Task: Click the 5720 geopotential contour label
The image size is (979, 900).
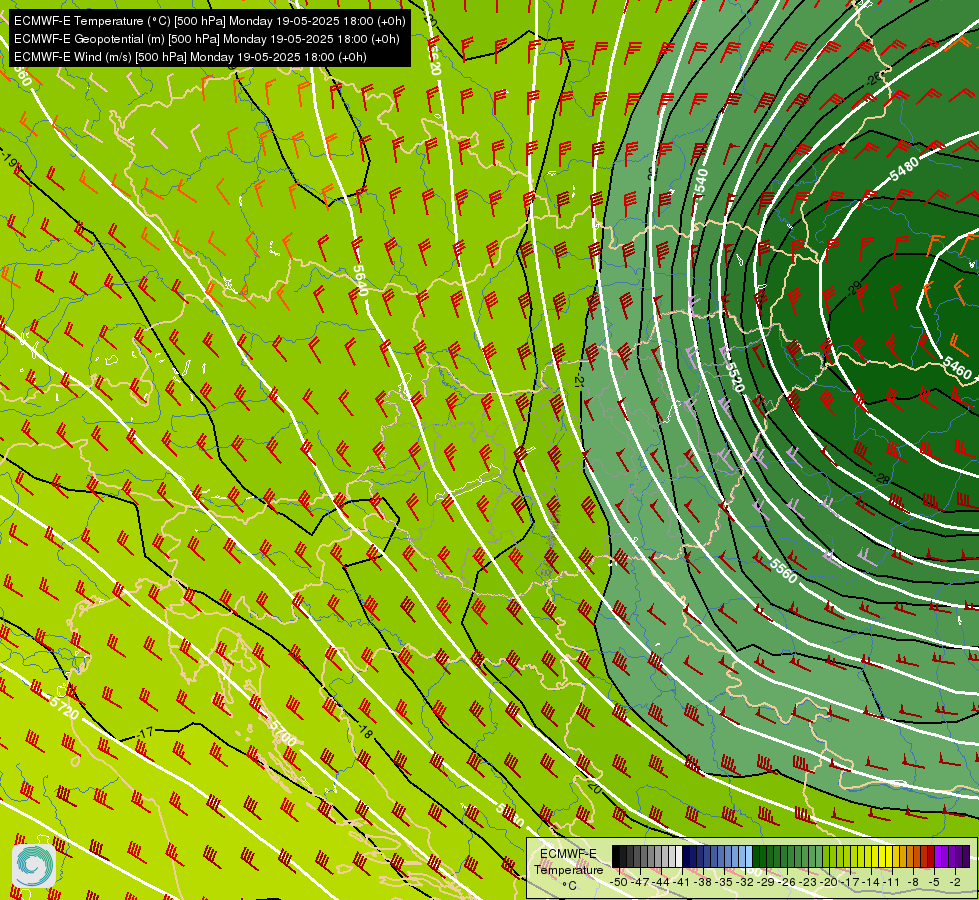Action: [64, 708]
